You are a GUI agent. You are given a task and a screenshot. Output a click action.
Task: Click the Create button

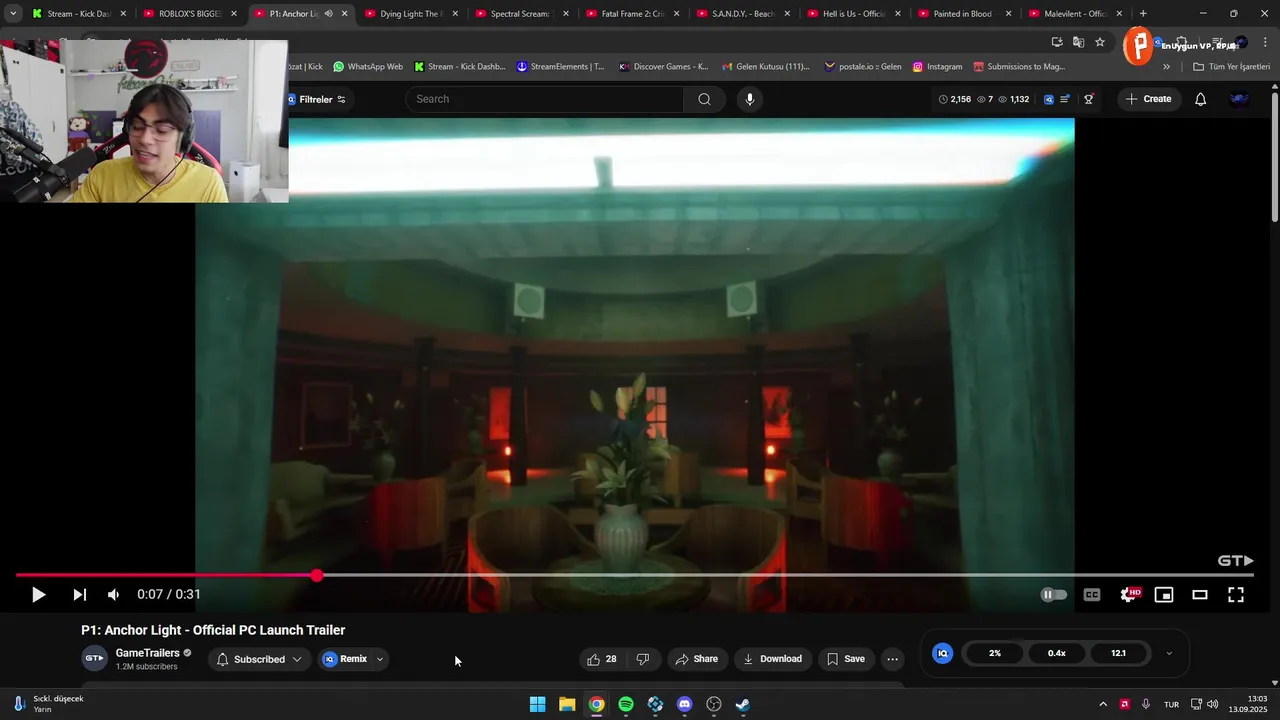[x=1148, y=99]
